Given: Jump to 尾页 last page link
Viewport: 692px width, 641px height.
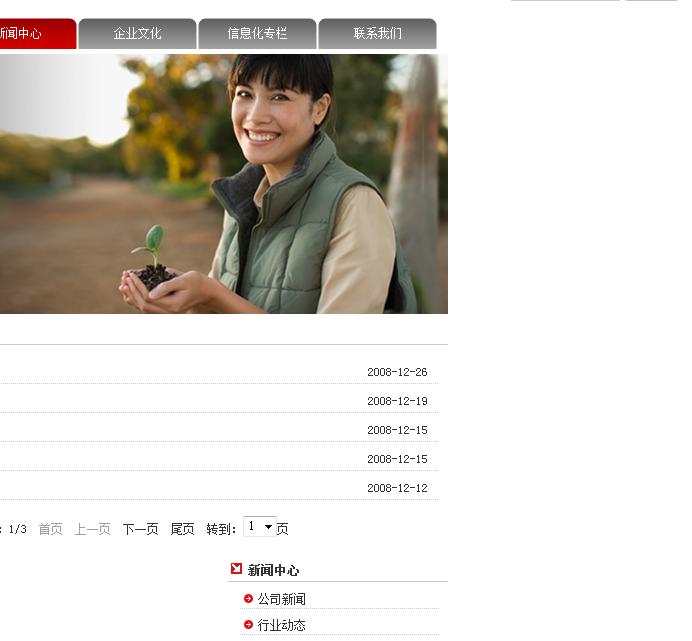Looking at the screenshot, I should point(182,529).
